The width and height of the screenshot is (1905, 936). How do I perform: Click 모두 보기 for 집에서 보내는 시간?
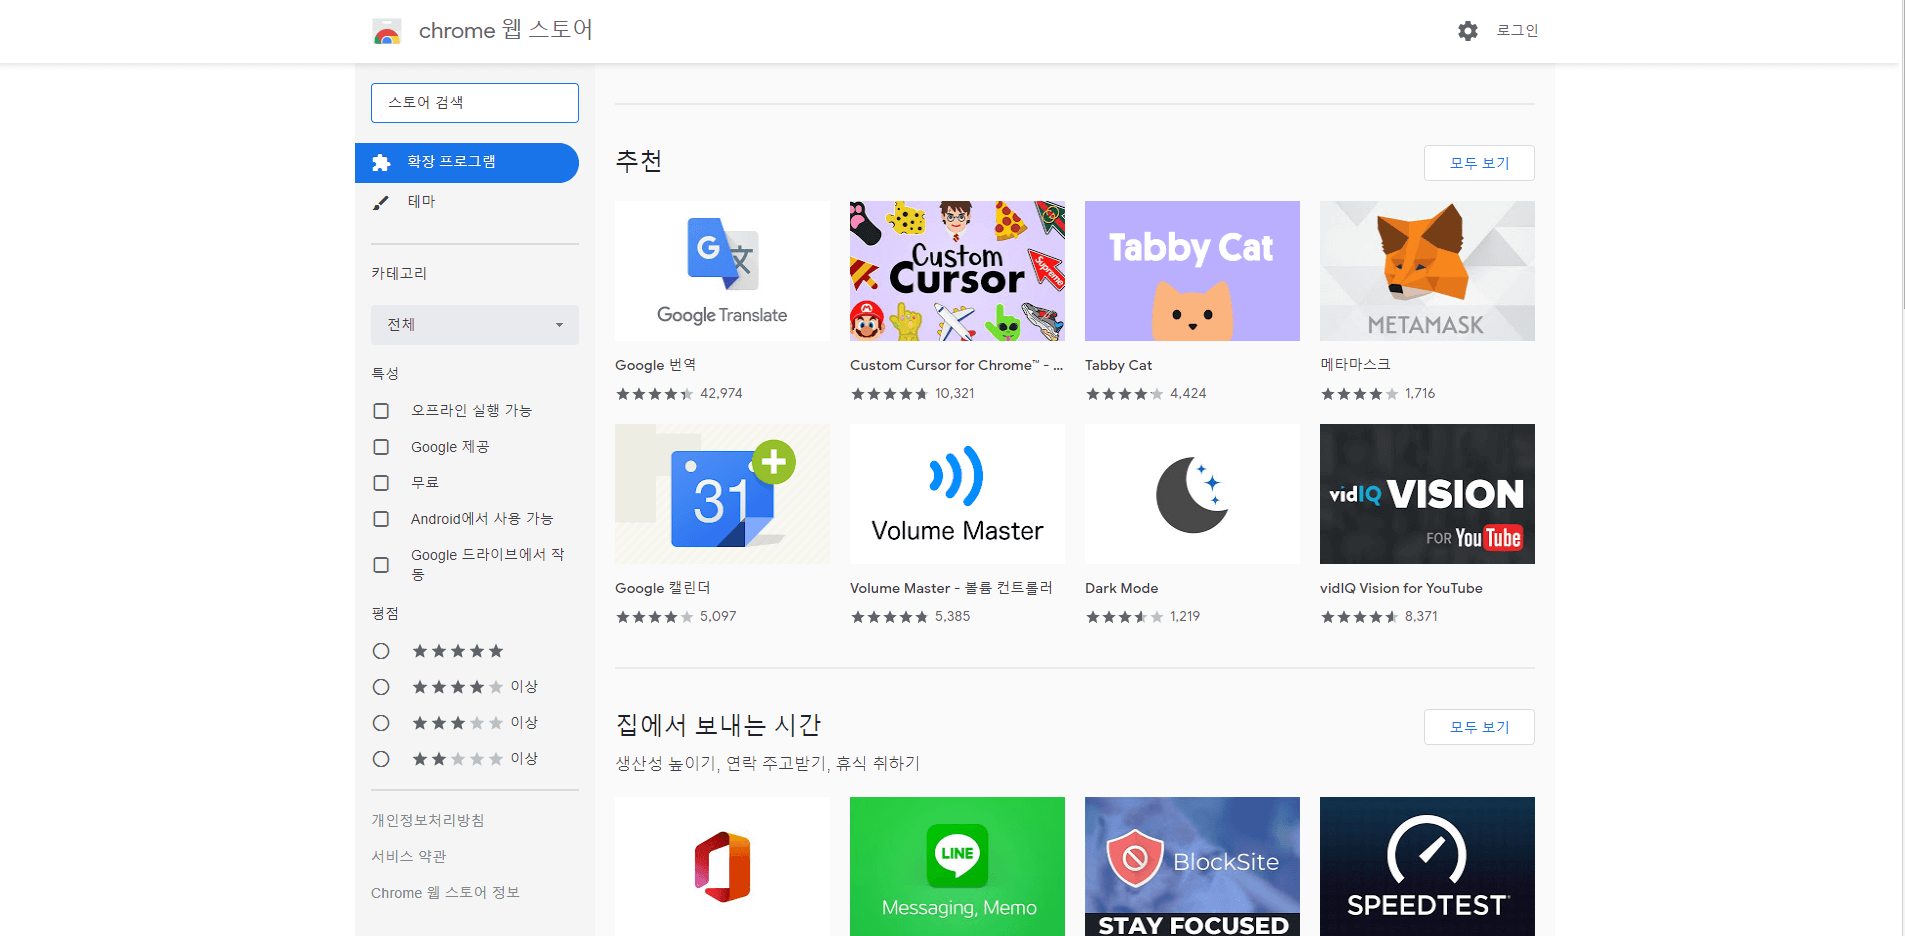click(1479, 727)
